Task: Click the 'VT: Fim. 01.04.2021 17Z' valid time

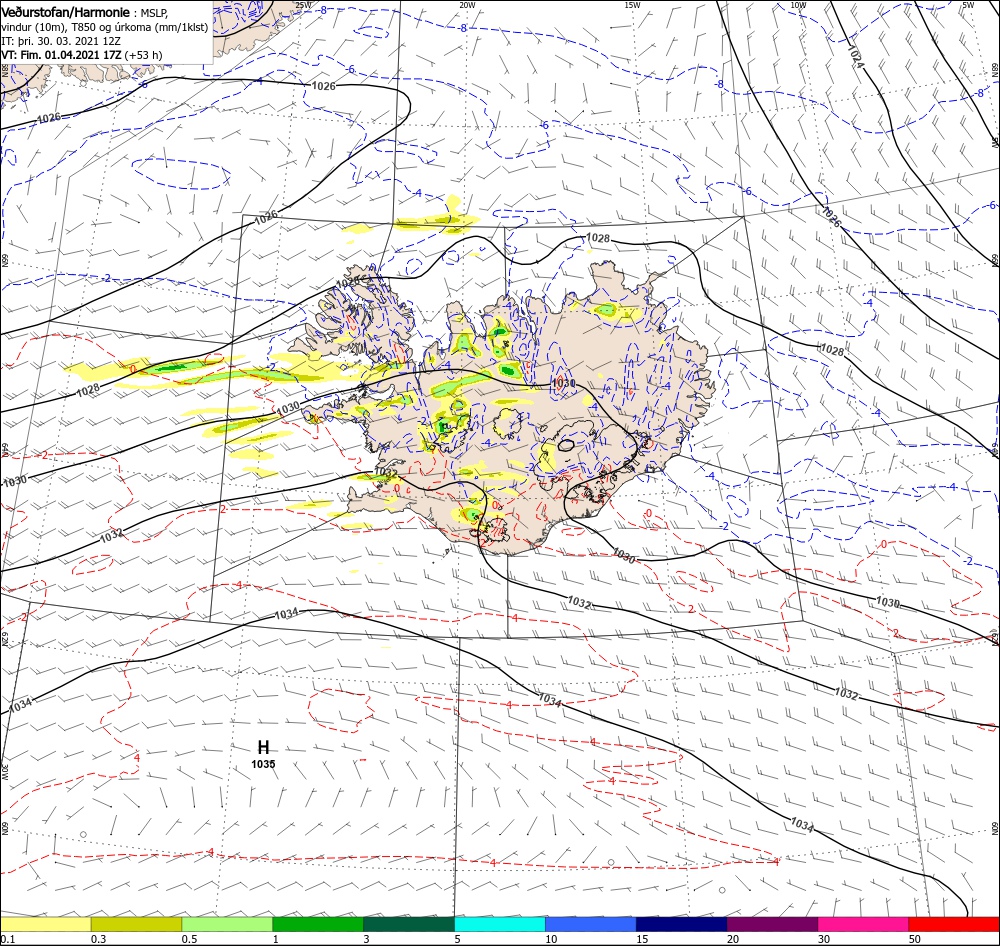Action: point(61,55)
